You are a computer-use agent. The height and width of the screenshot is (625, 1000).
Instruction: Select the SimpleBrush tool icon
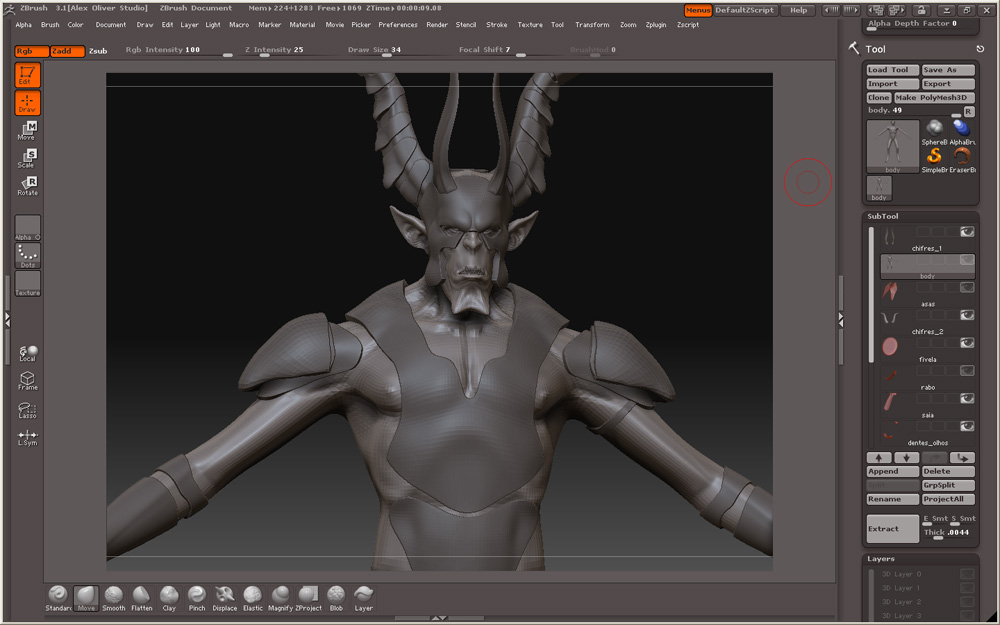[x=934, y=160]
